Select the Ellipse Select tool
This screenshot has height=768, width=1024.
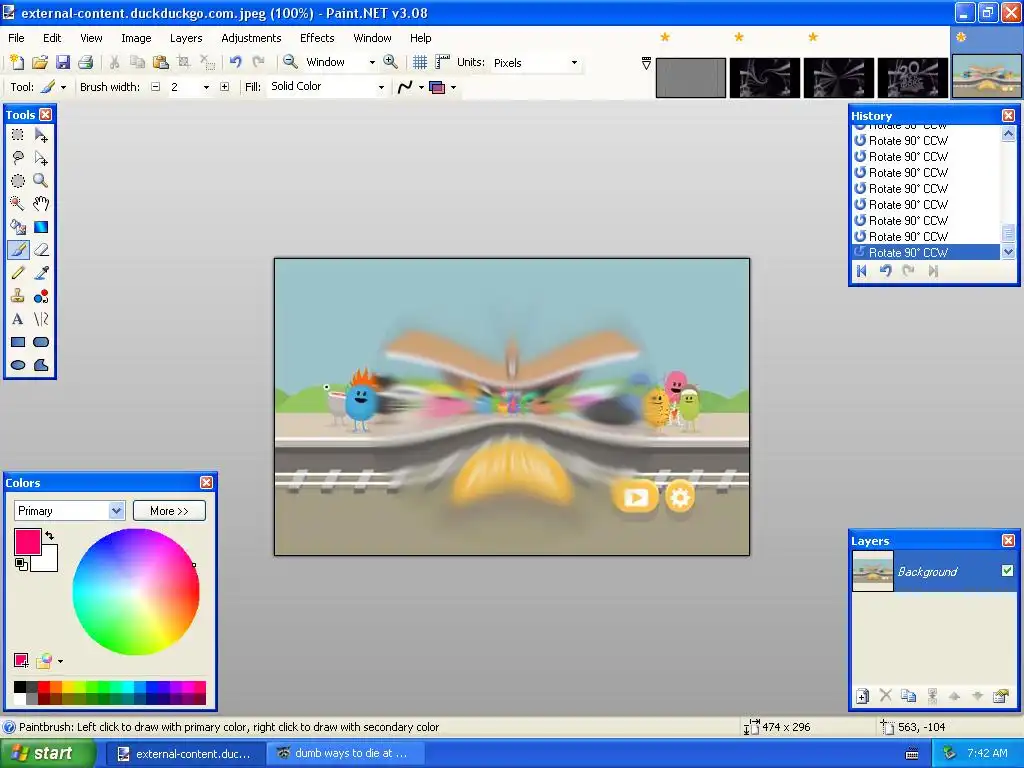pos(18,181)
